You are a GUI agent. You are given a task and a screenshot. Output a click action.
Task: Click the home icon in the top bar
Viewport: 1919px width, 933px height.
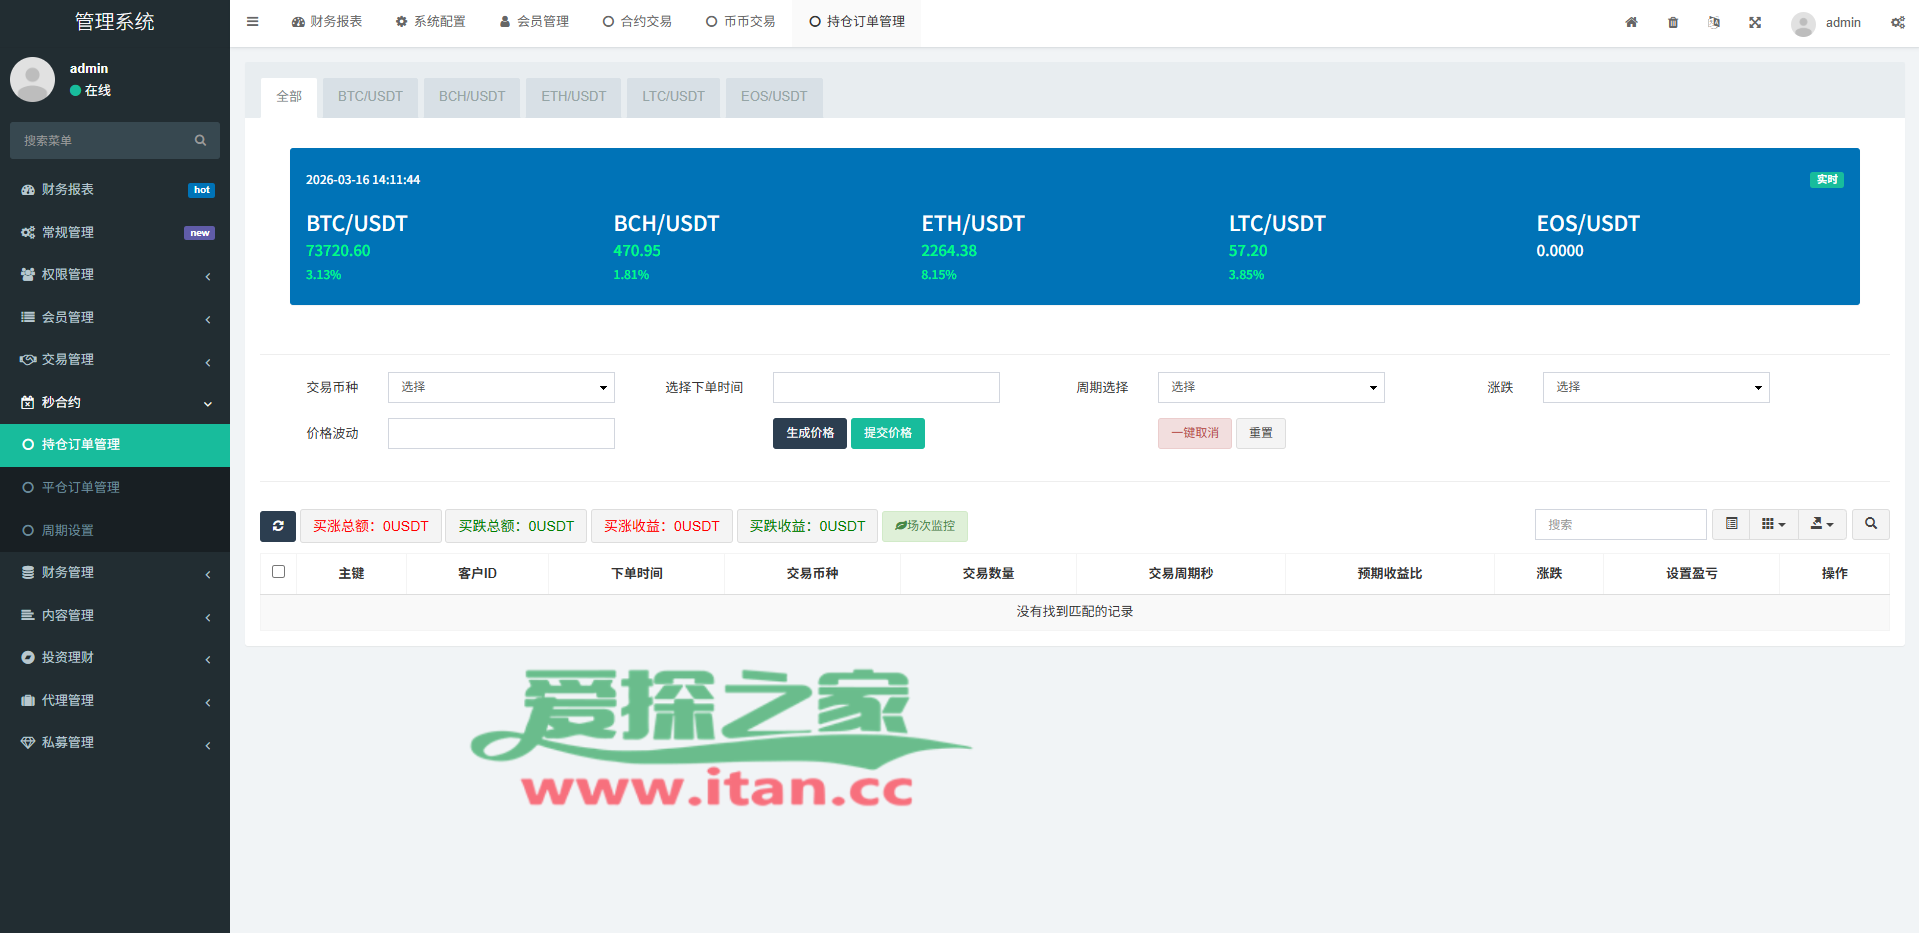tap(1631, 22)
